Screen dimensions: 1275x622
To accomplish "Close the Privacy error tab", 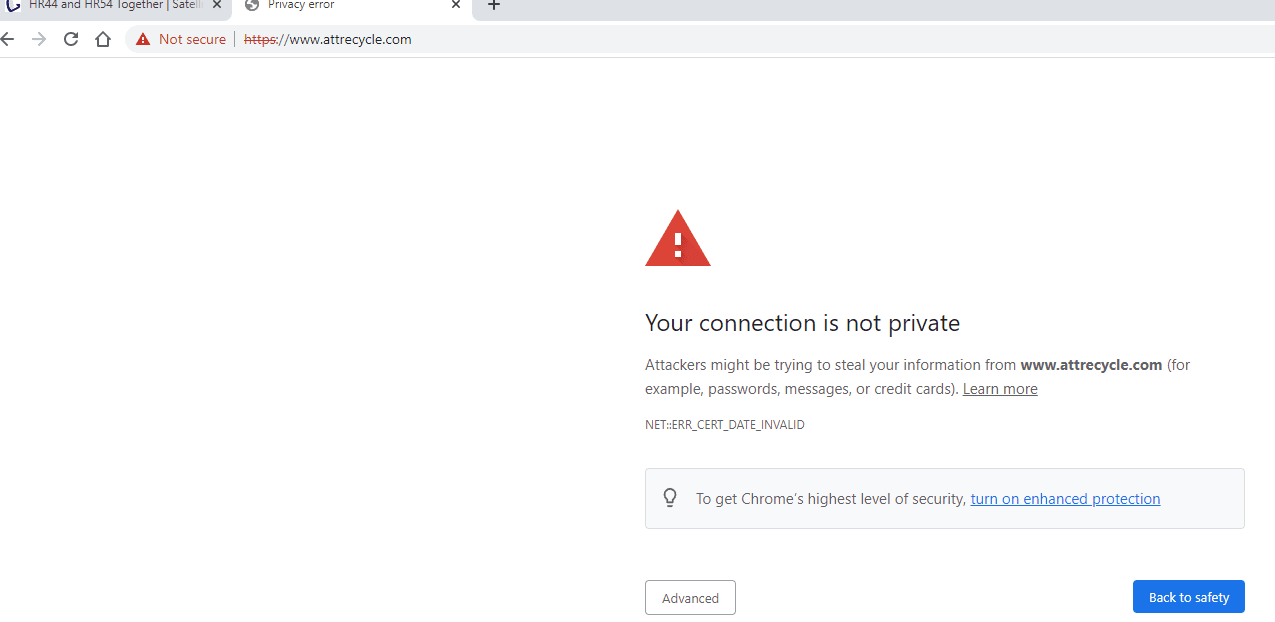I will pyautogui.click(x=456, y=5).
